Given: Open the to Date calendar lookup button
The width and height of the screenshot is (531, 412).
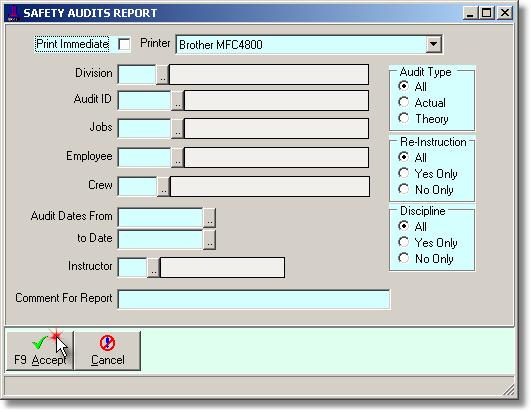Looking at the screenshot, I should click(x=209, y=240).
